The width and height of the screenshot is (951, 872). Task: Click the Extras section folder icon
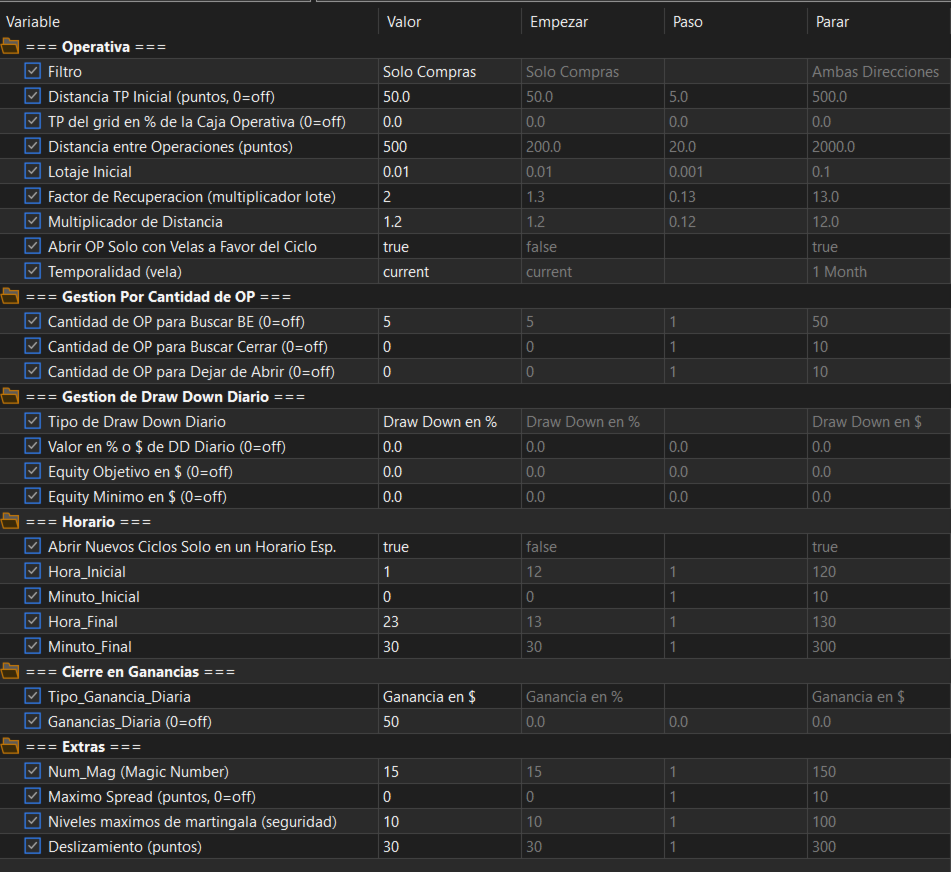pos(10,746)
